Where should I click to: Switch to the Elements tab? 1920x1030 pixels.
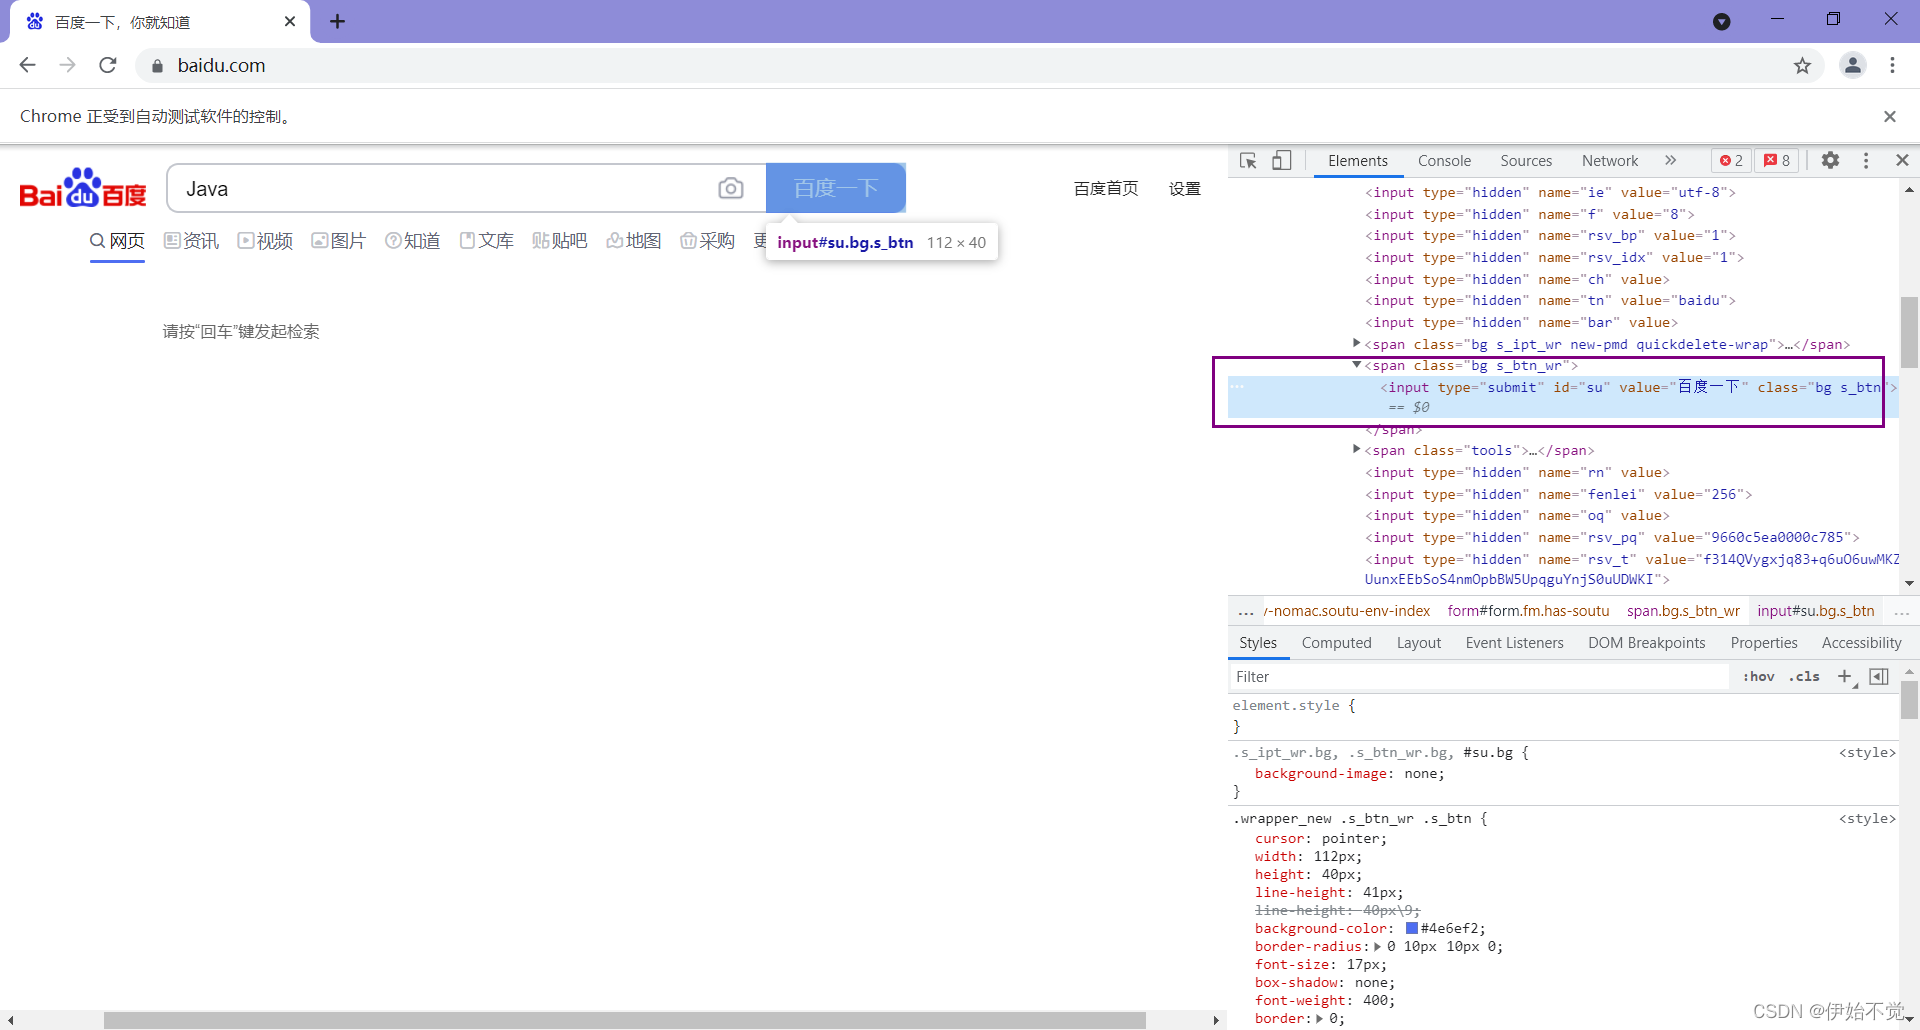pos(1358,161)
